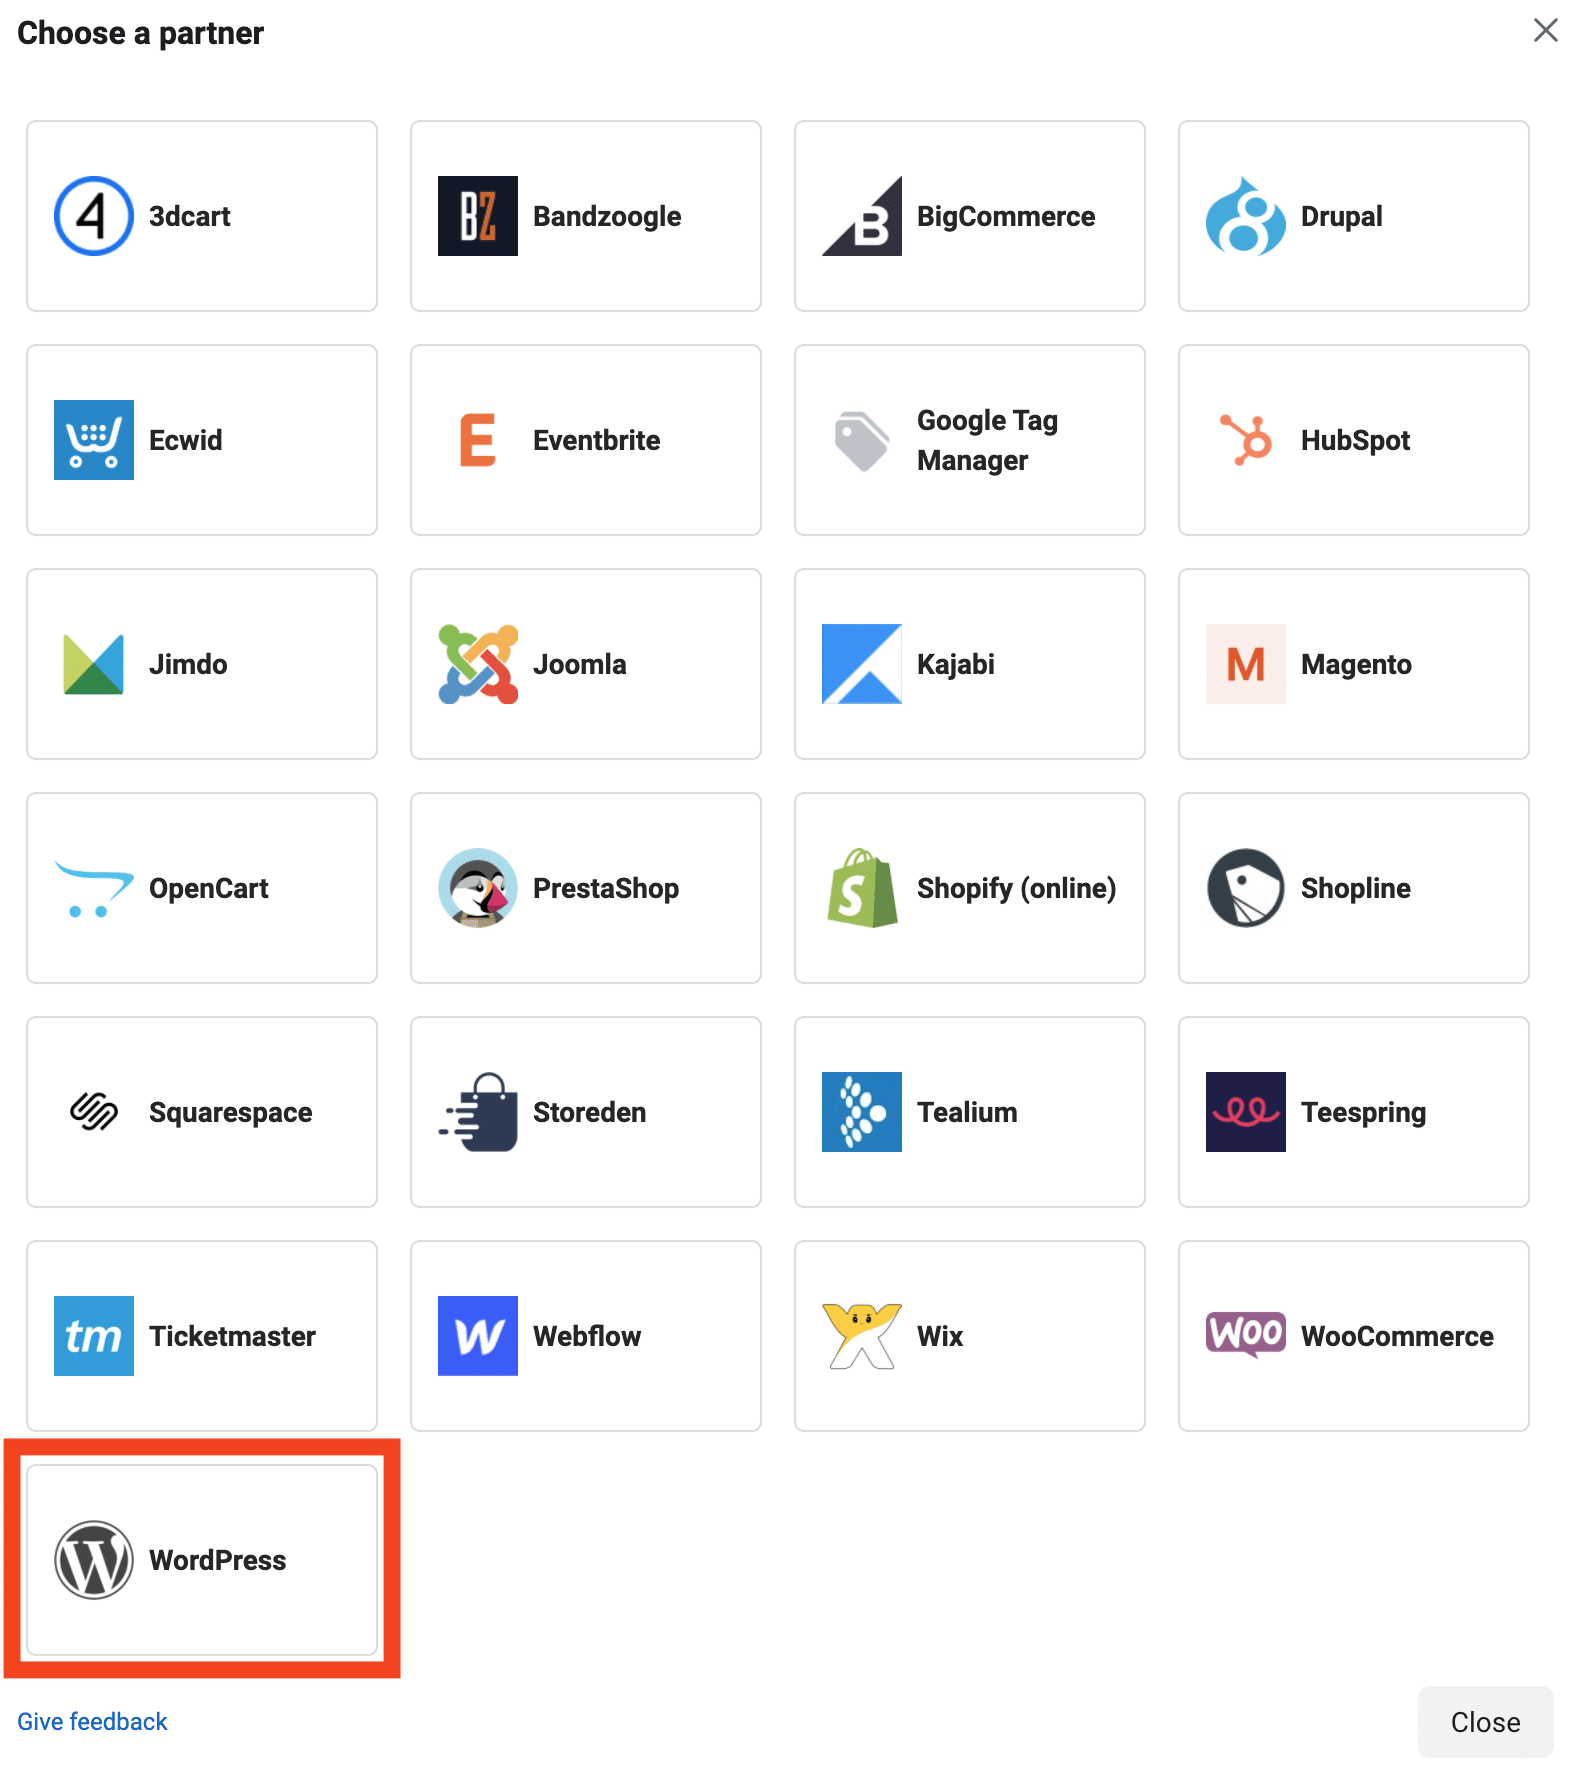This screenshot has height=1770, width=1576.
Task: Pick Ticketmaster partner label
Action: 233,1336
